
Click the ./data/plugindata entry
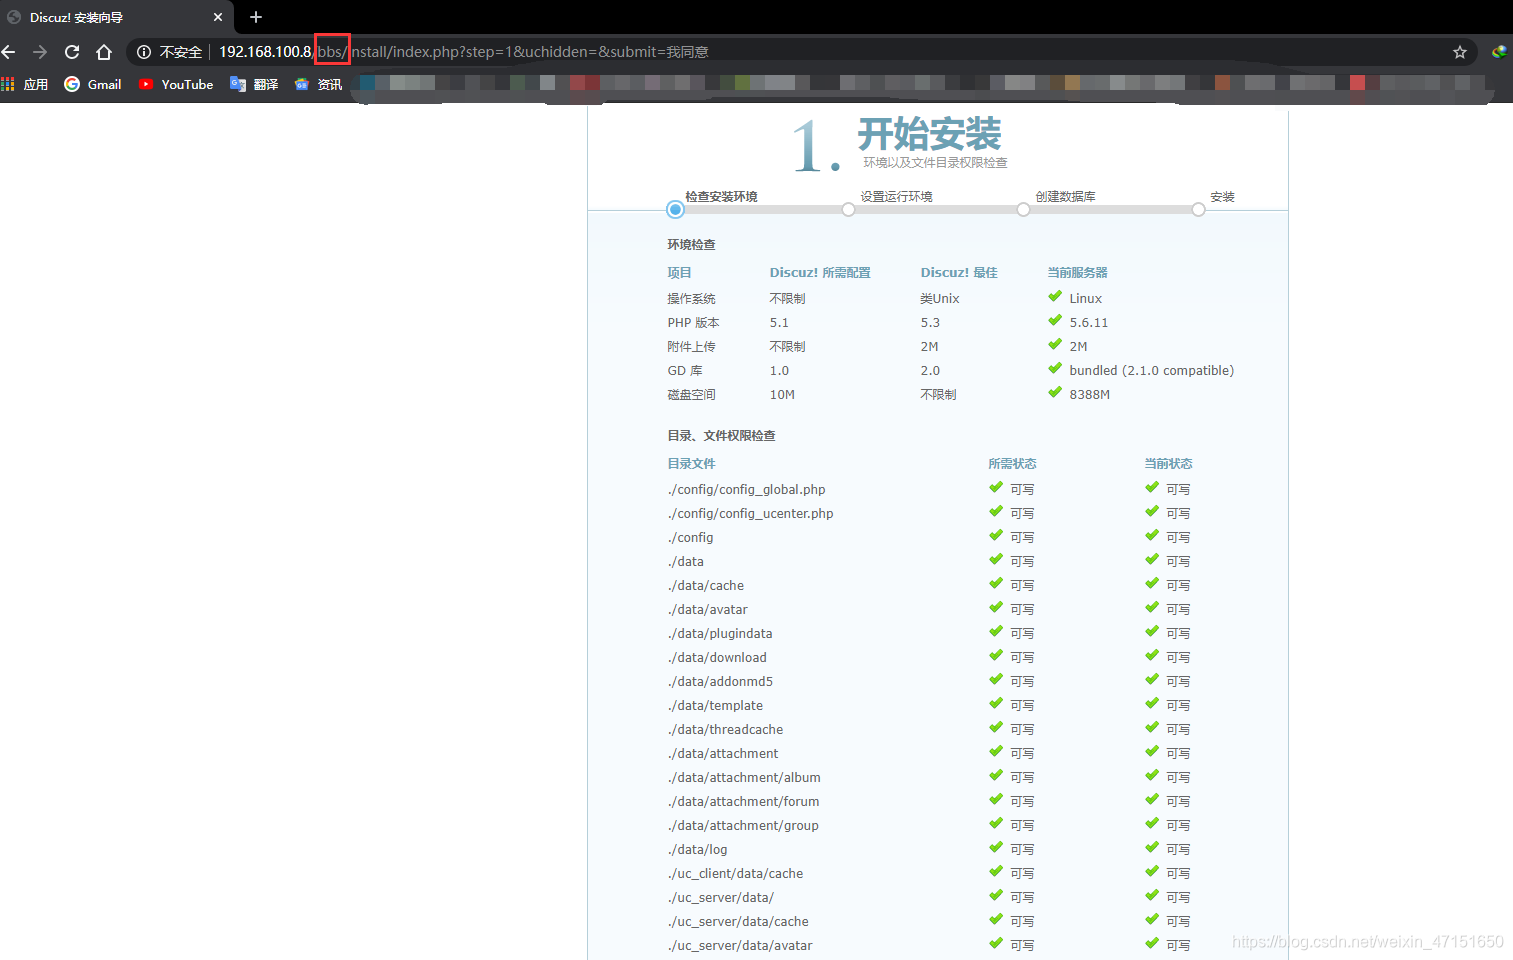click(720, 634)
